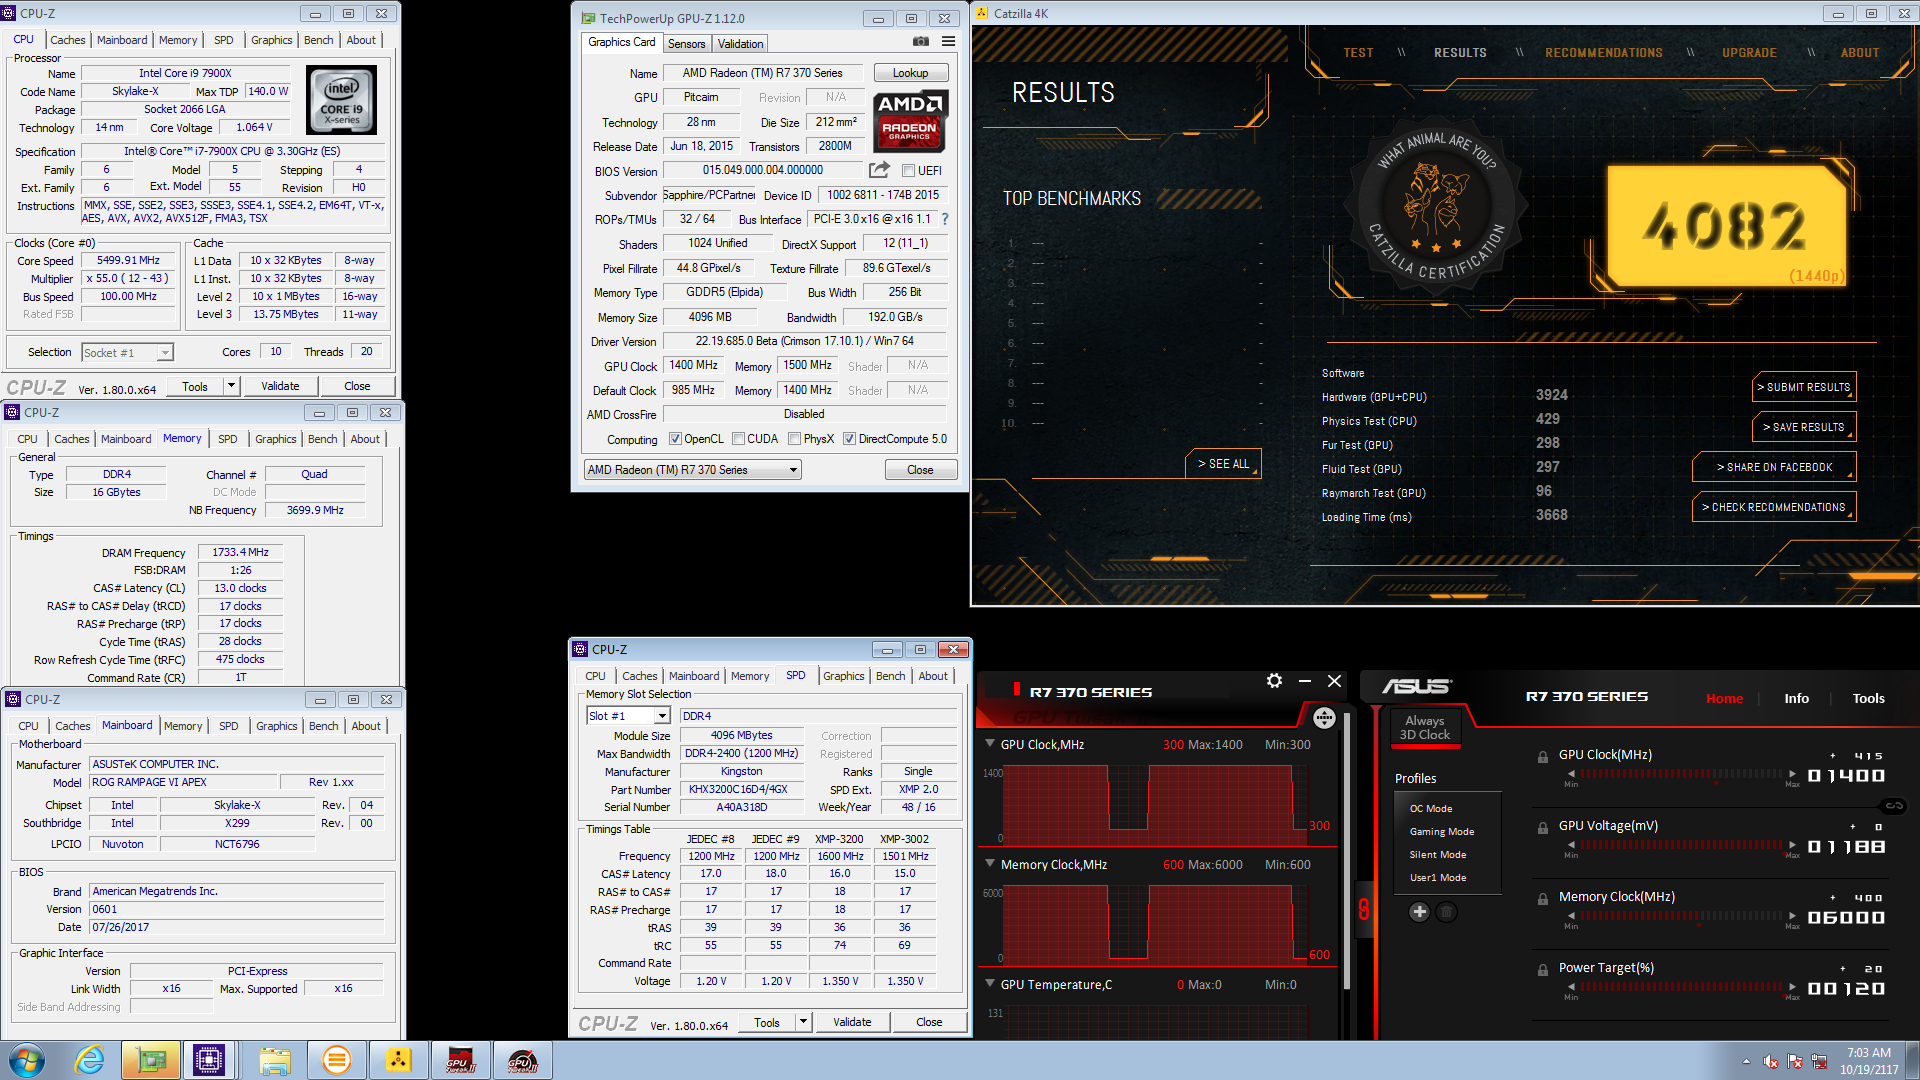Click GPU-Z green card taskbar icon
Viewport: 1920px width, 1080px height.
[151, 1060]
